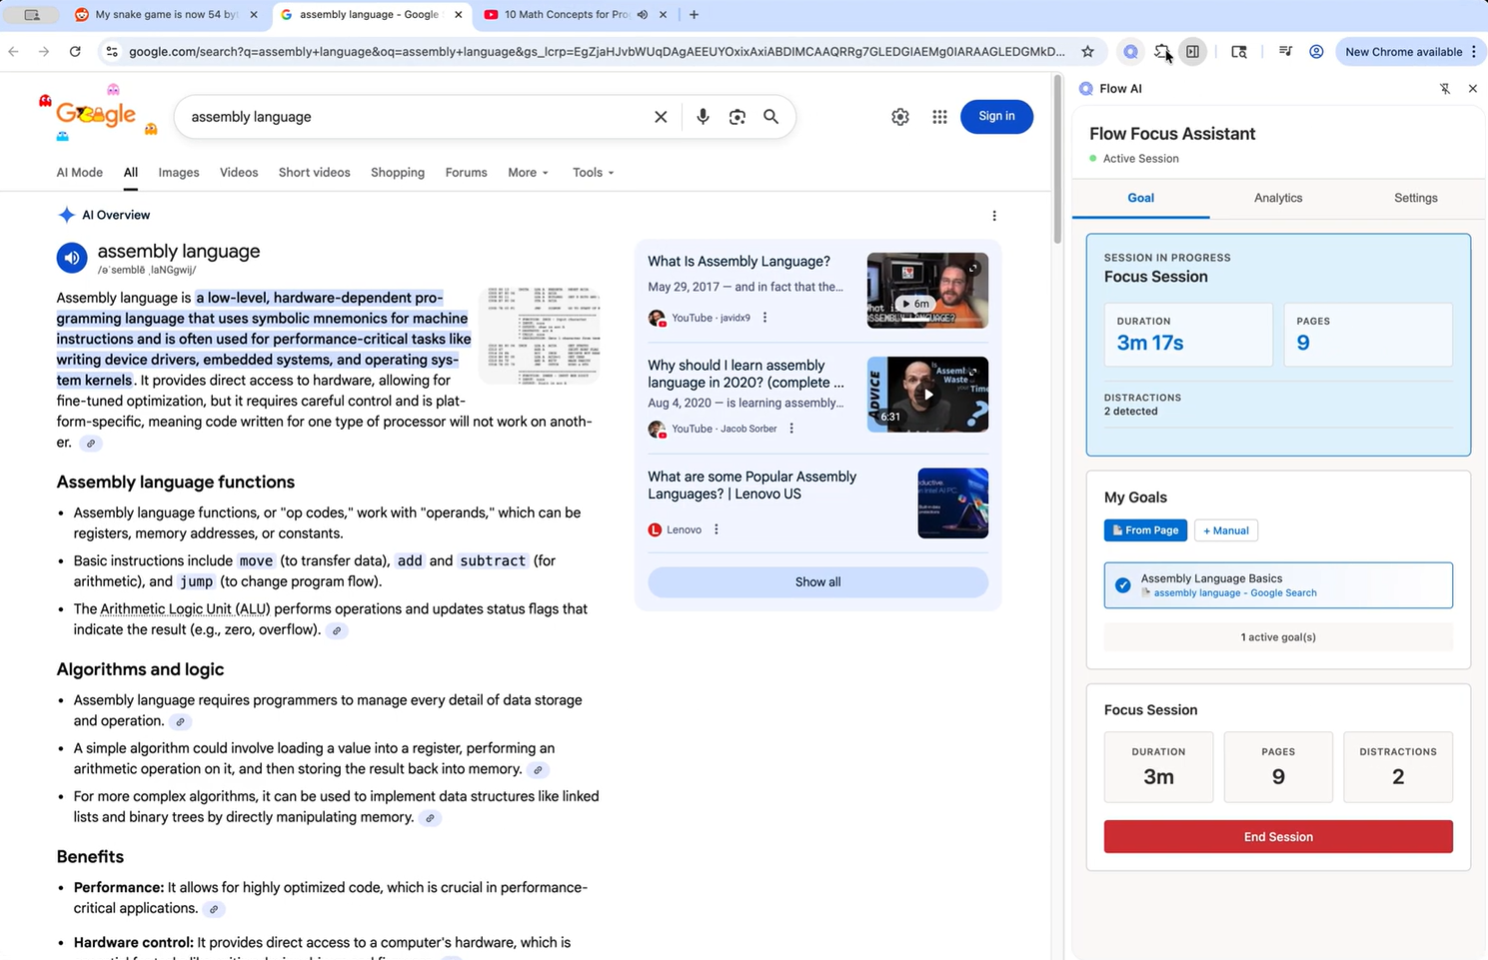Open the Videos search filter
The image size is (1488, 960).
point(239,173)
